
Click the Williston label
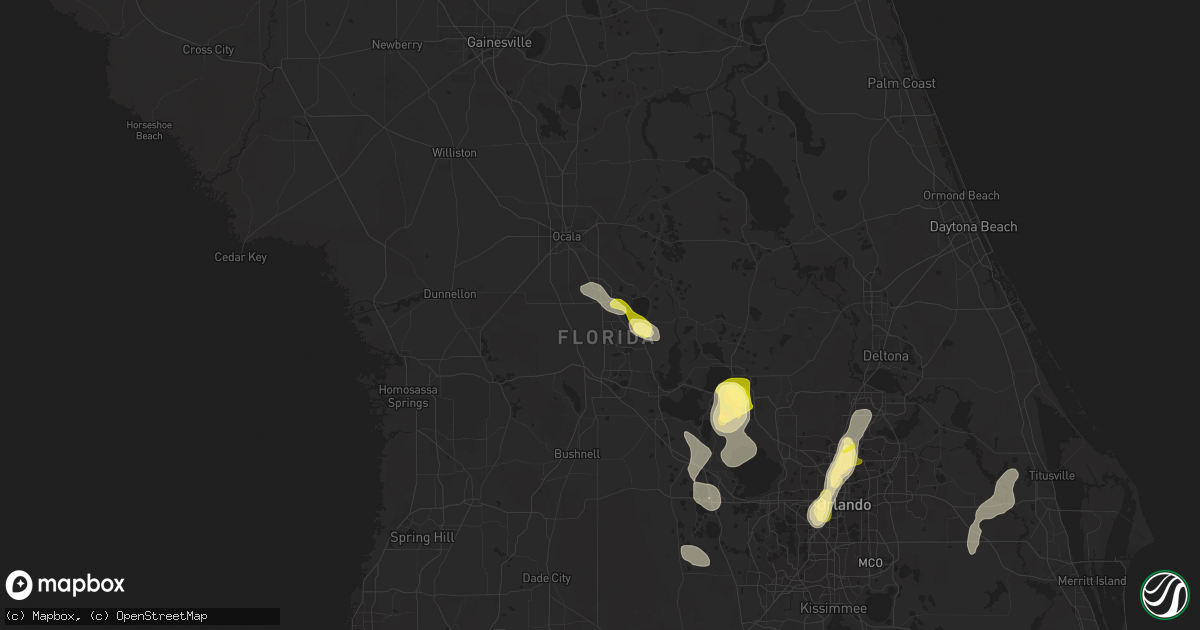pyautogui.click(x=454, y=153)
